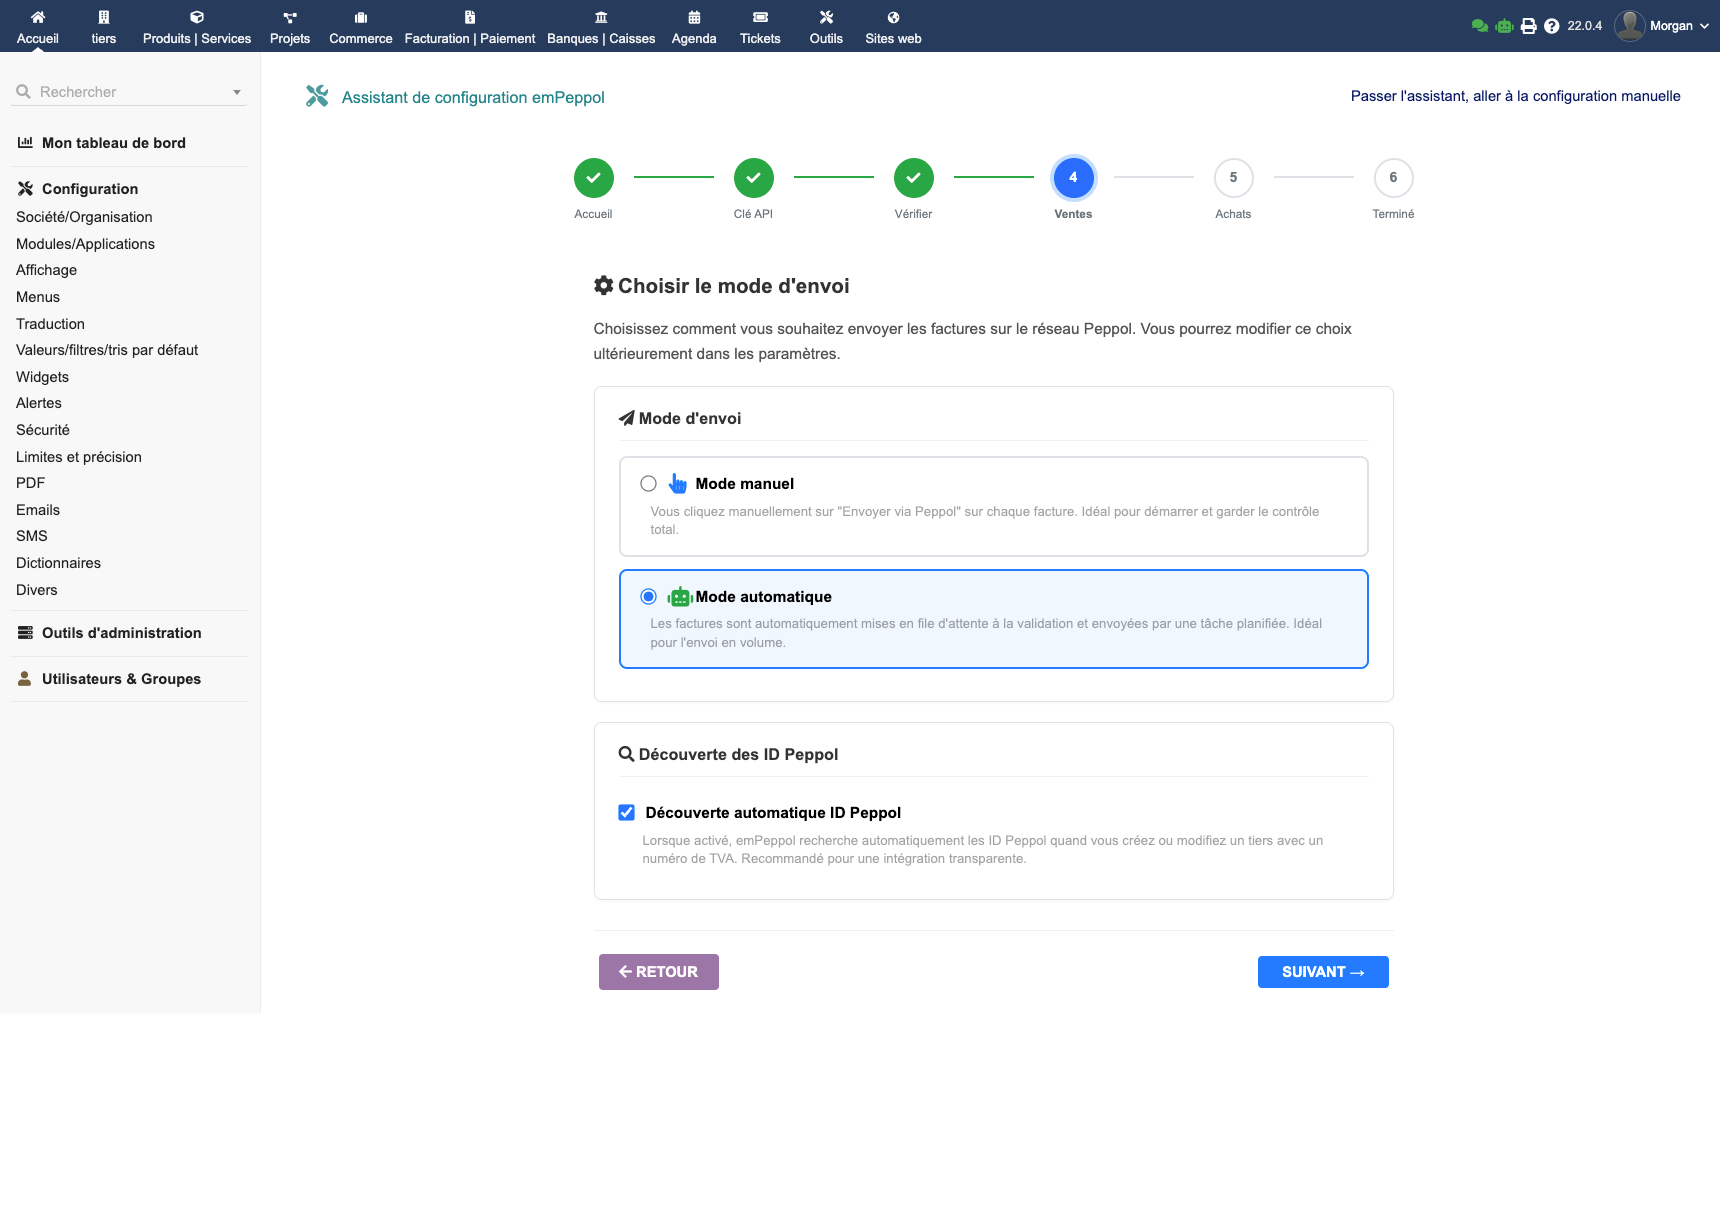This screenshot has height=1219, width=1720.
Task: Open the Facturation | Paiement menu
Action: pos(470,27)
